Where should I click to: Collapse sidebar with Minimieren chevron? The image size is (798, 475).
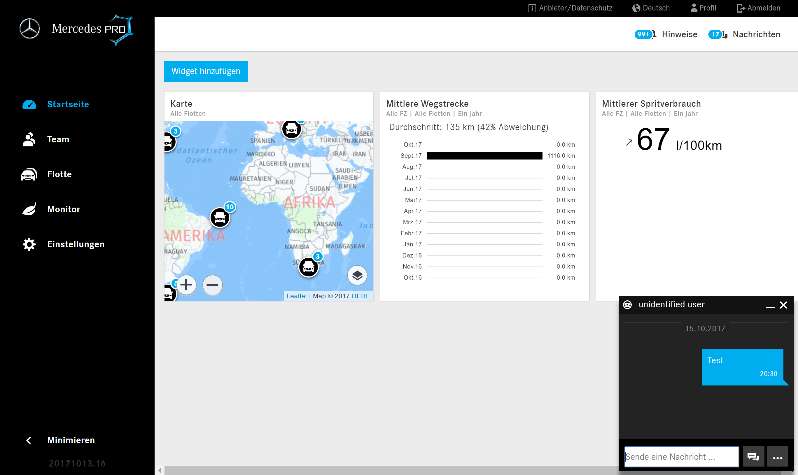click(x=29, y=440)
